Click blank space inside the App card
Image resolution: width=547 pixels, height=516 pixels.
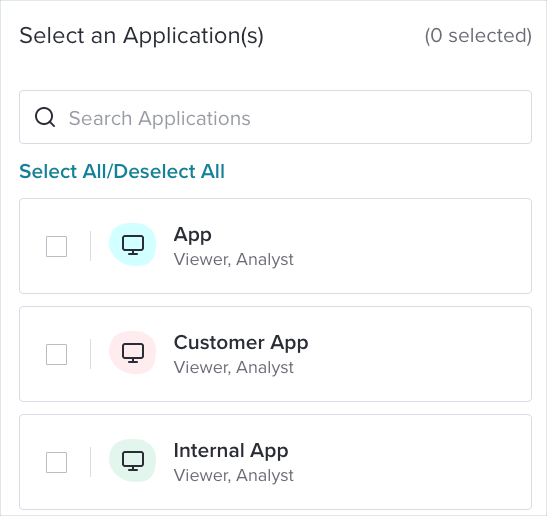click(x=412, y=246)
